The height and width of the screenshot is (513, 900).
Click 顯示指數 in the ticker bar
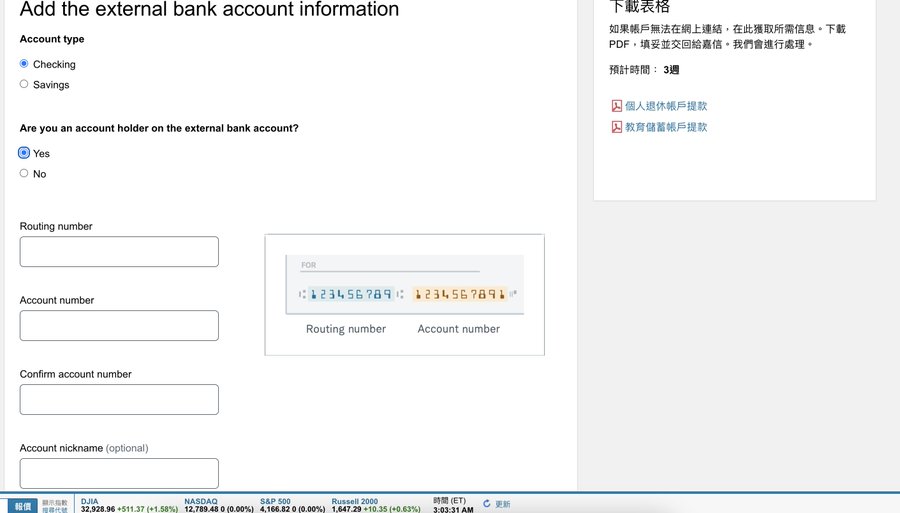point(55,502)
